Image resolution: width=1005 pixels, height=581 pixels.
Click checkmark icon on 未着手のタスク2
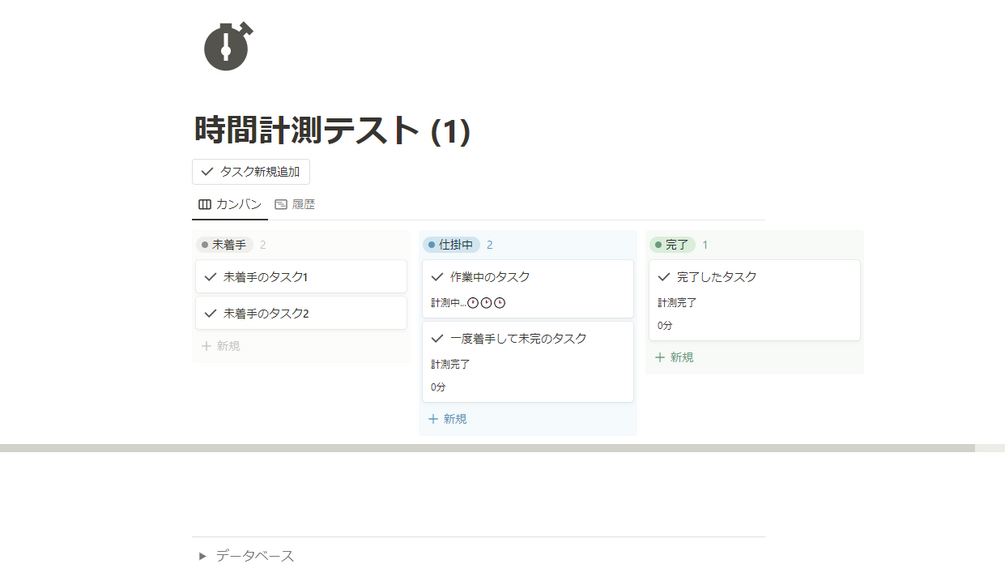[x=210, y=314]
